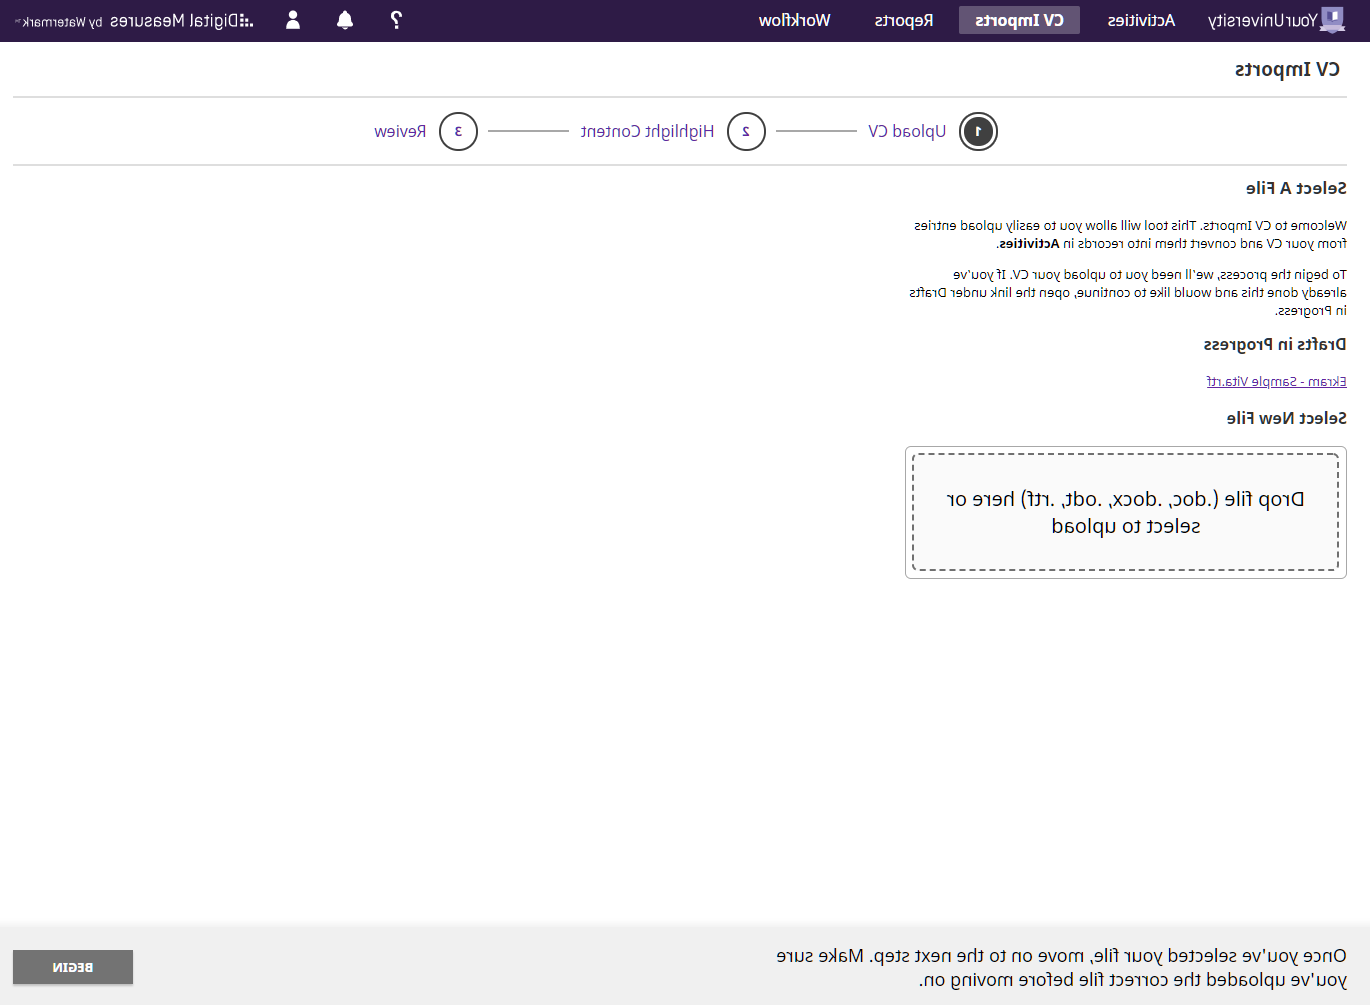This screenshot has height=1005, width=1370.
Task: Open the user account profile icon
Action: tap(293, 20)
